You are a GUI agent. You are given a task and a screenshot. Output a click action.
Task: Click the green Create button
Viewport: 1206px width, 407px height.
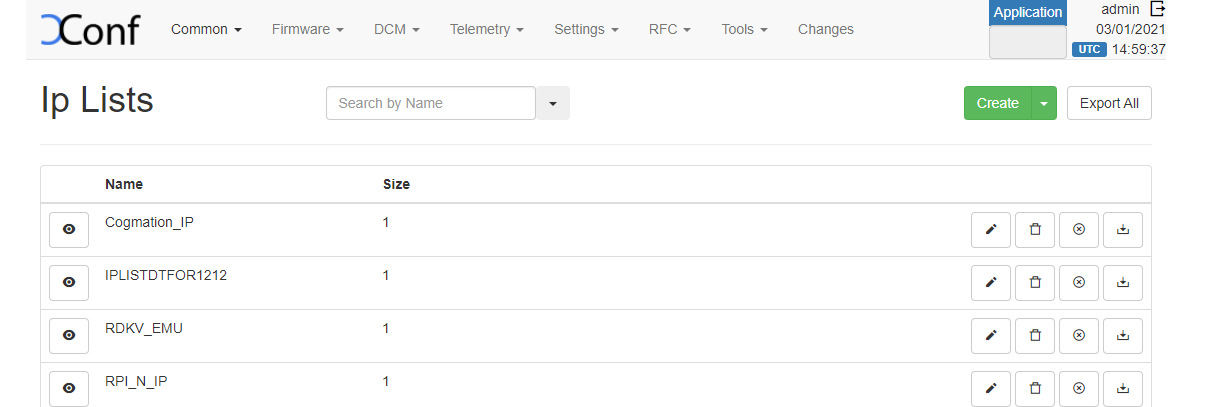pos(997,103)
